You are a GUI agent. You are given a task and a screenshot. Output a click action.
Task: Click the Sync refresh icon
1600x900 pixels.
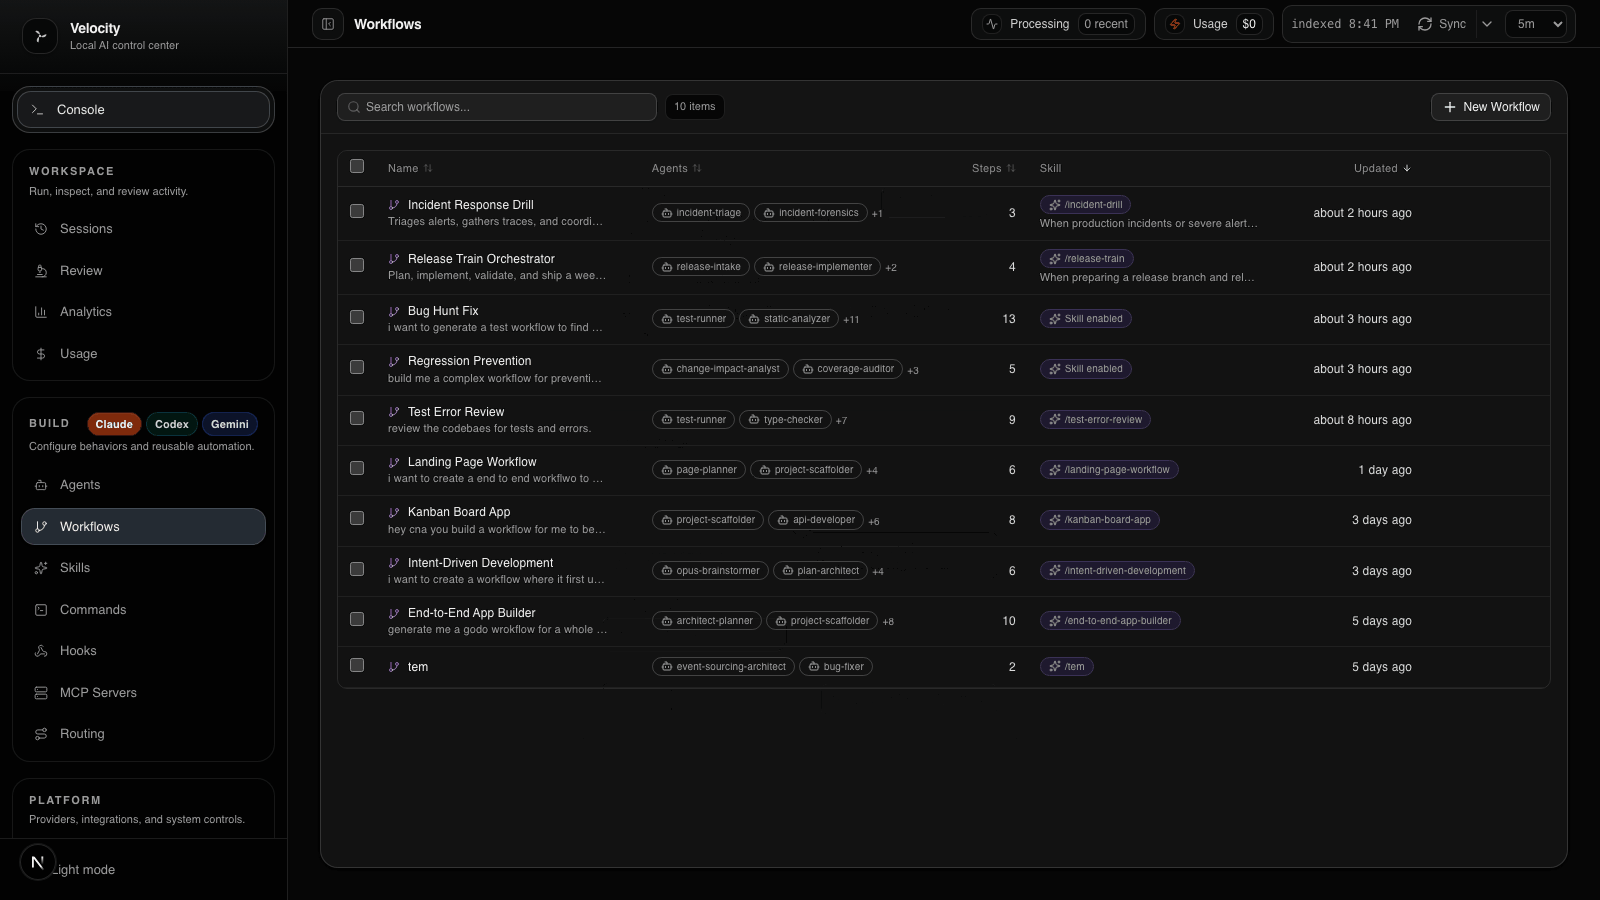click(x=1424, y=23)
